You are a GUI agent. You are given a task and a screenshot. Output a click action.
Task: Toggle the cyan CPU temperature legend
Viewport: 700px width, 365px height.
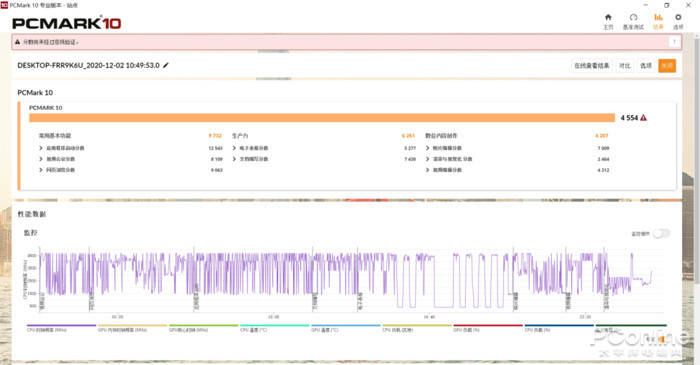pyautogui.click(x=275, y=328)
